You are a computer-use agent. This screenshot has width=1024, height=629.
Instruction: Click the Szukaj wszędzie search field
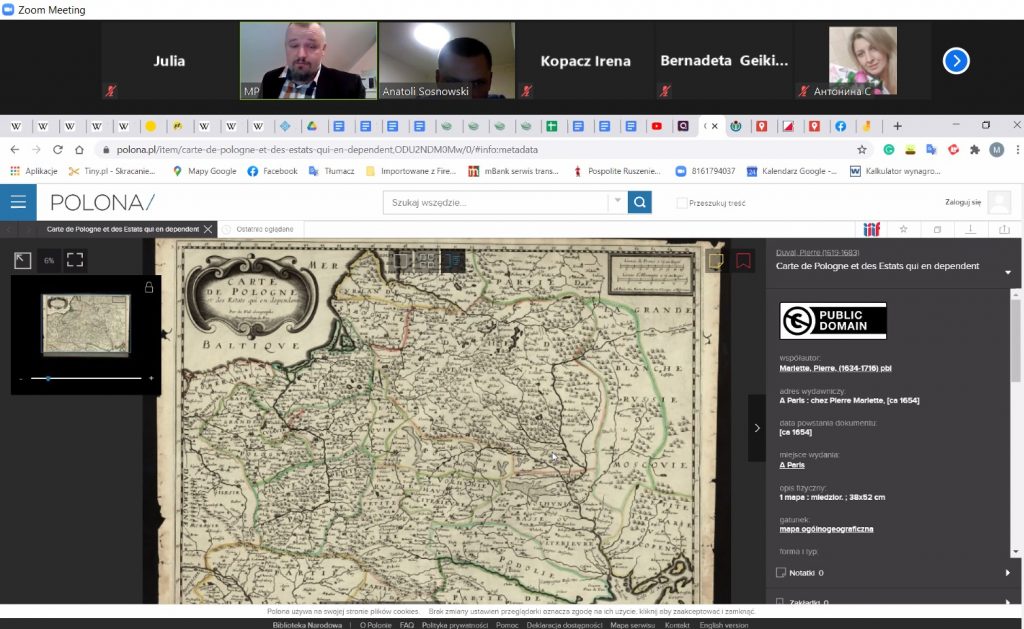pos(496,202)
